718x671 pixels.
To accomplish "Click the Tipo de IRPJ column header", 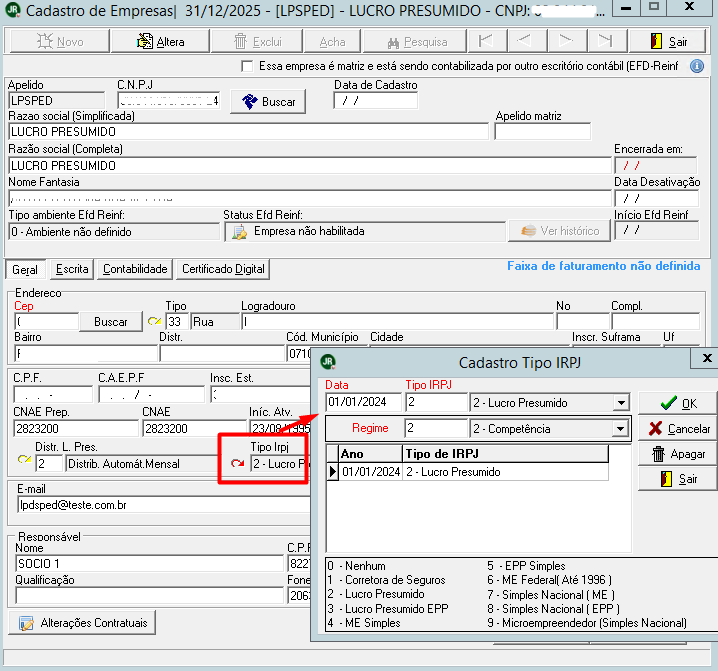I will click(506, 454).
